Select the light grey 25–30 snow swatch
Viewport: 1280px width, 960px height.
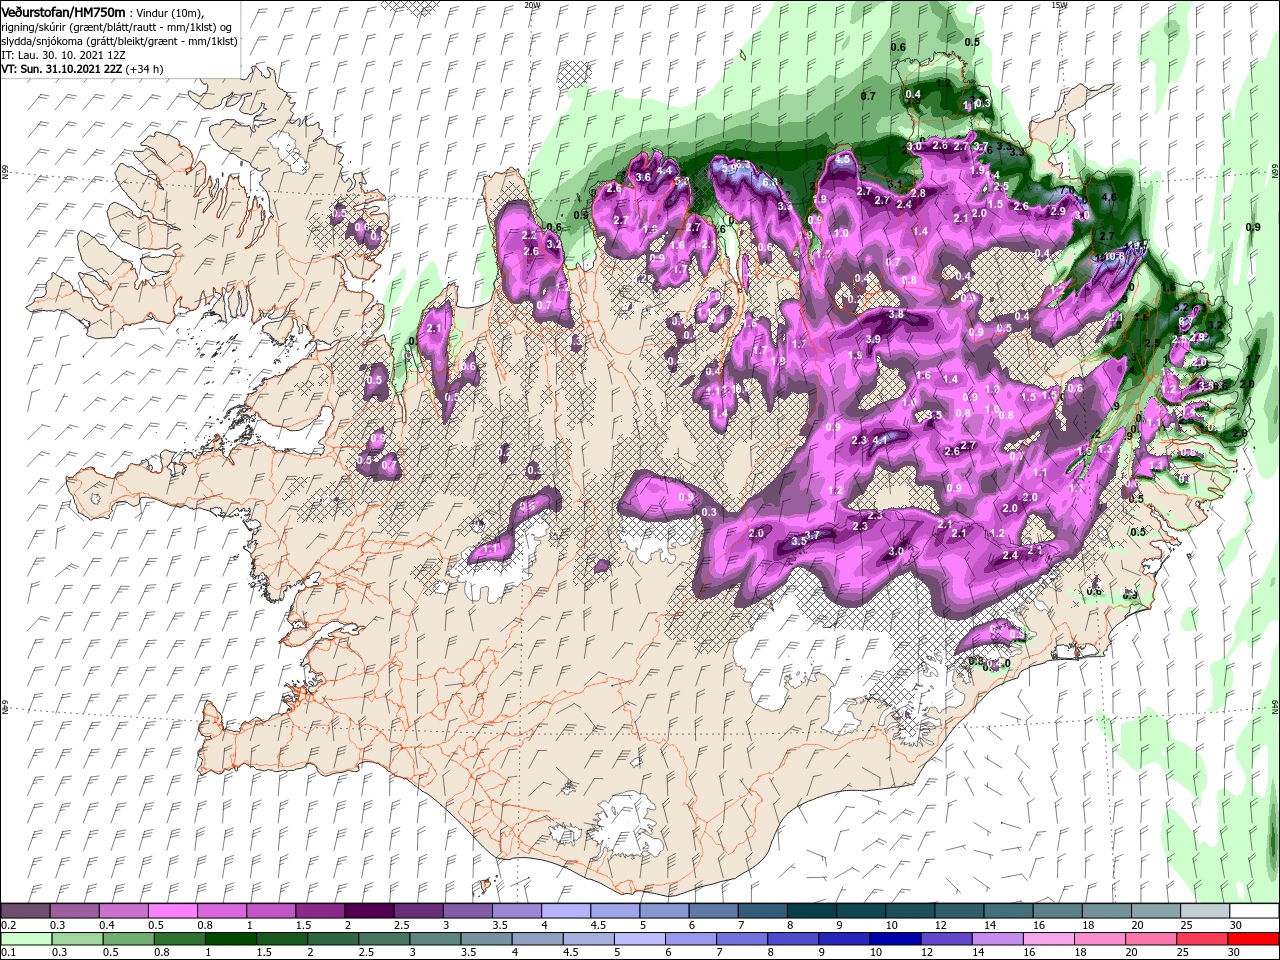(1204, 911)
